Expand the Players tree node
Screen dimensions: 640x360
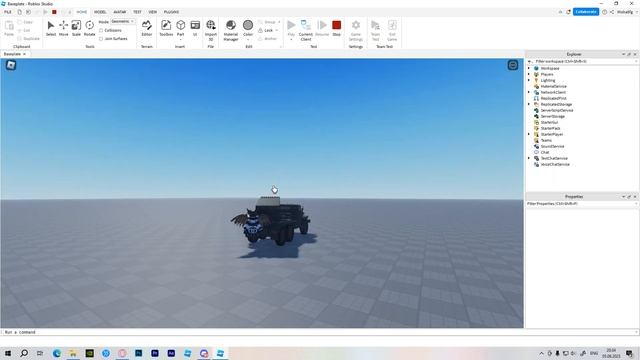[x=529, y=74]
